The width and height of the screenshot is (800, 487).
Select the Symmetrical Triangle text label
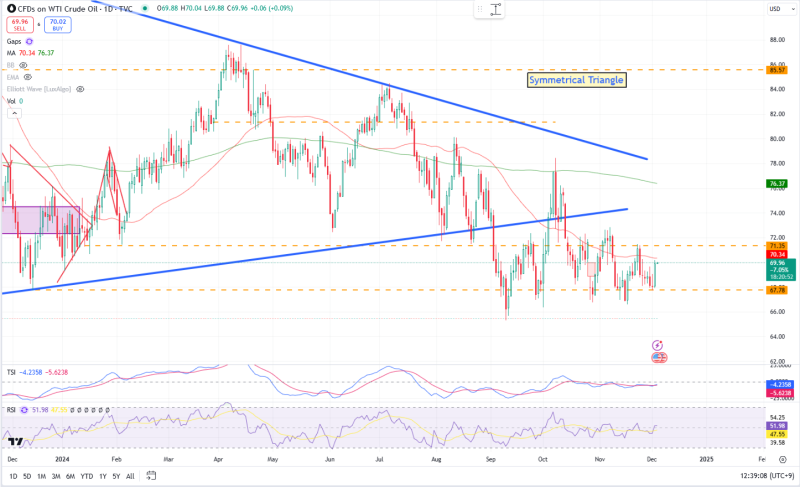[x=576, y=79]
